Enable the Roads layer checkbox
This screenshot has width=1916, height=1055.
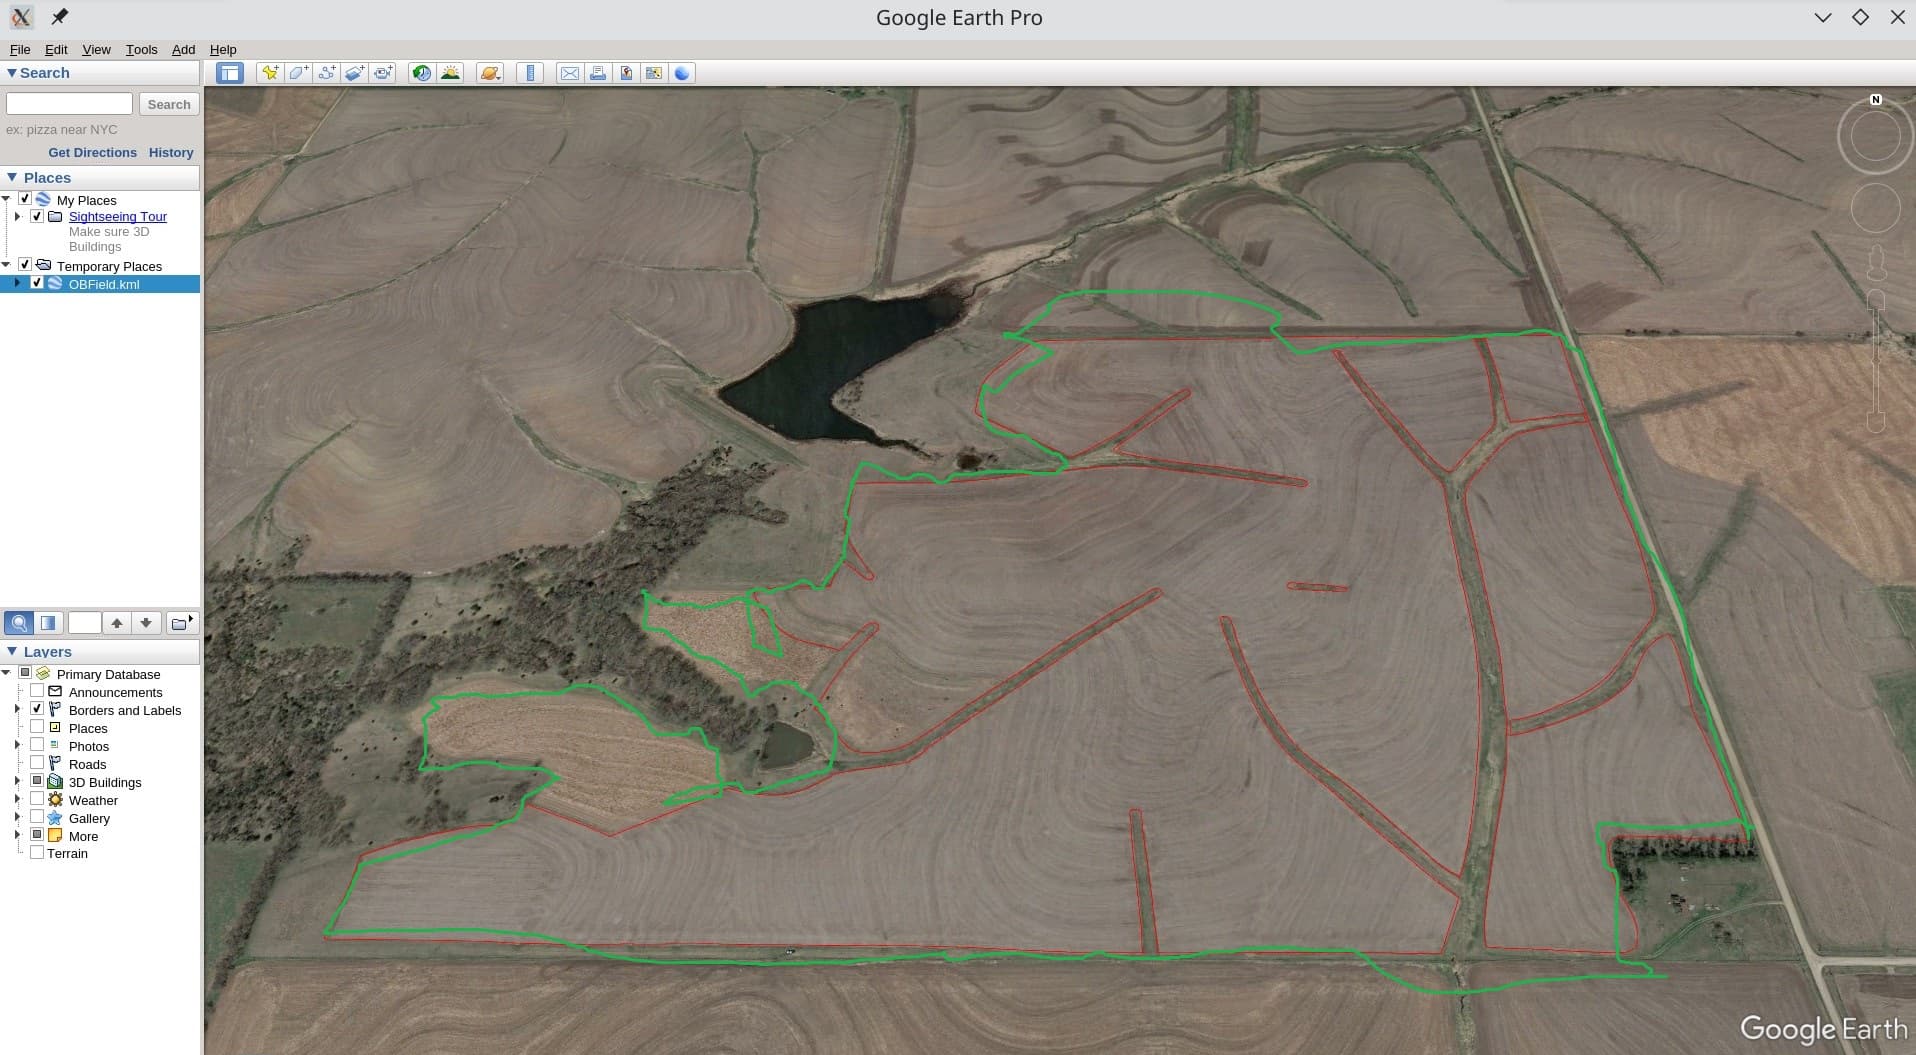37,764
